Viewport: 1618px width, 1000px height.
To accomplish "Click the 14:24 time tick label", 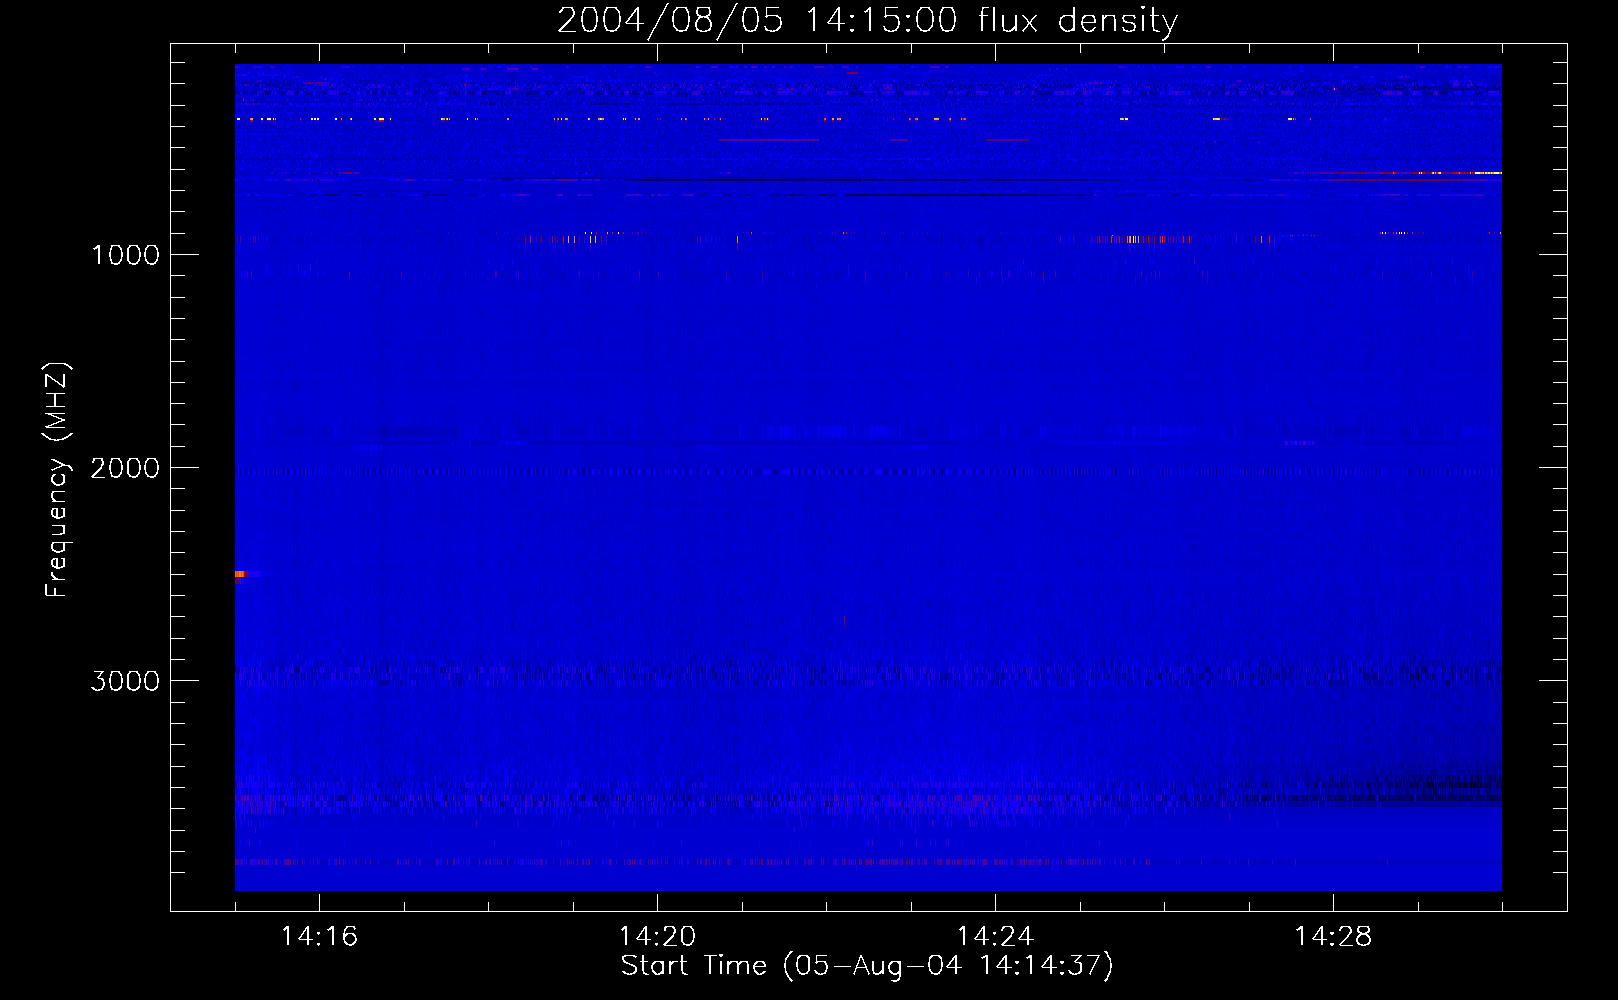I will coord(995,936).
